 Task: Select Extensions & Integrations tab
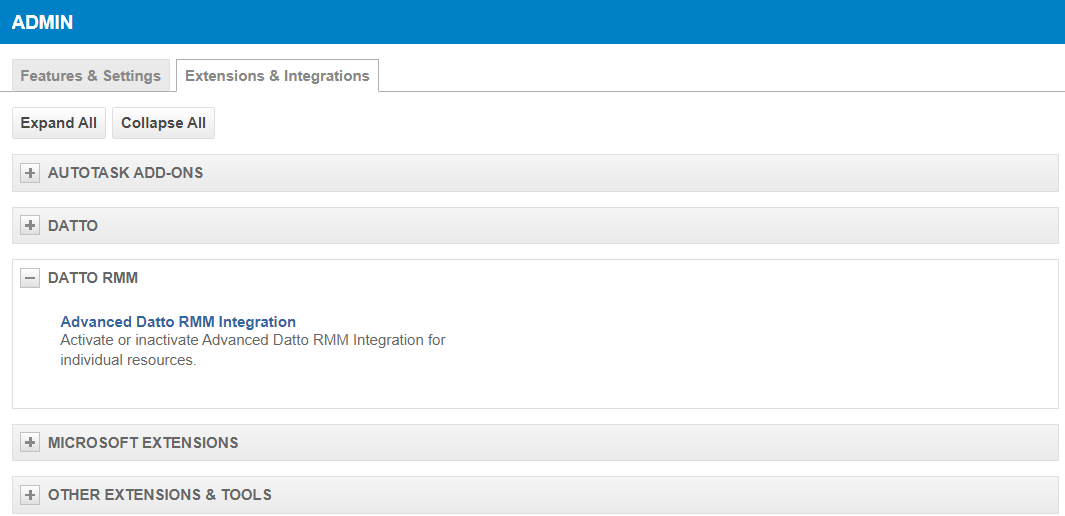pyautogui.click(x=277, y=75)
